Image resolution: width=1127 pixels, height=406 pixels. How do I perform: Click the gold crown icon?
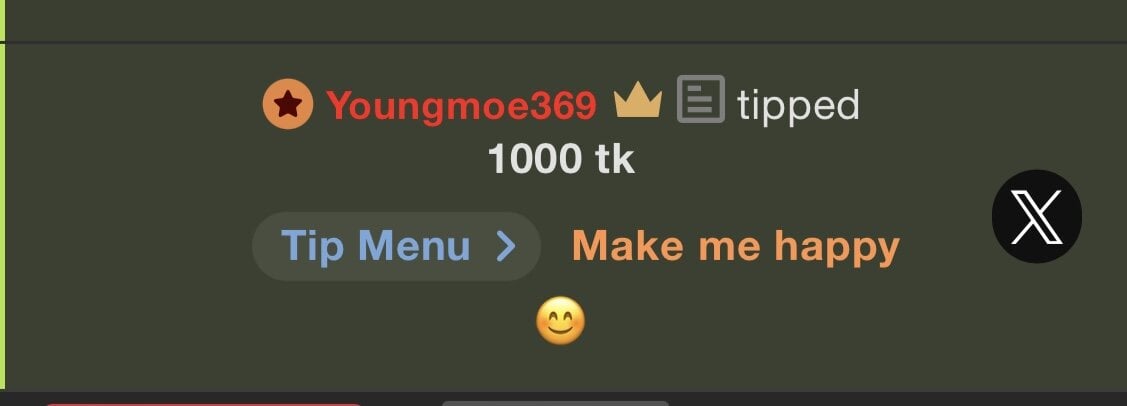tap(638, 100)
